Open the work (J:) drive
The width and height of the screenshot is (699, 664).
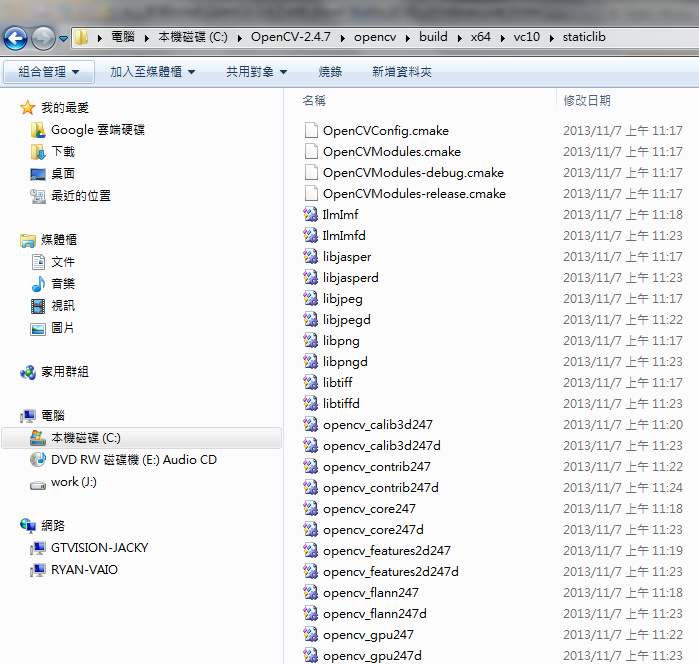coord(74,482)
